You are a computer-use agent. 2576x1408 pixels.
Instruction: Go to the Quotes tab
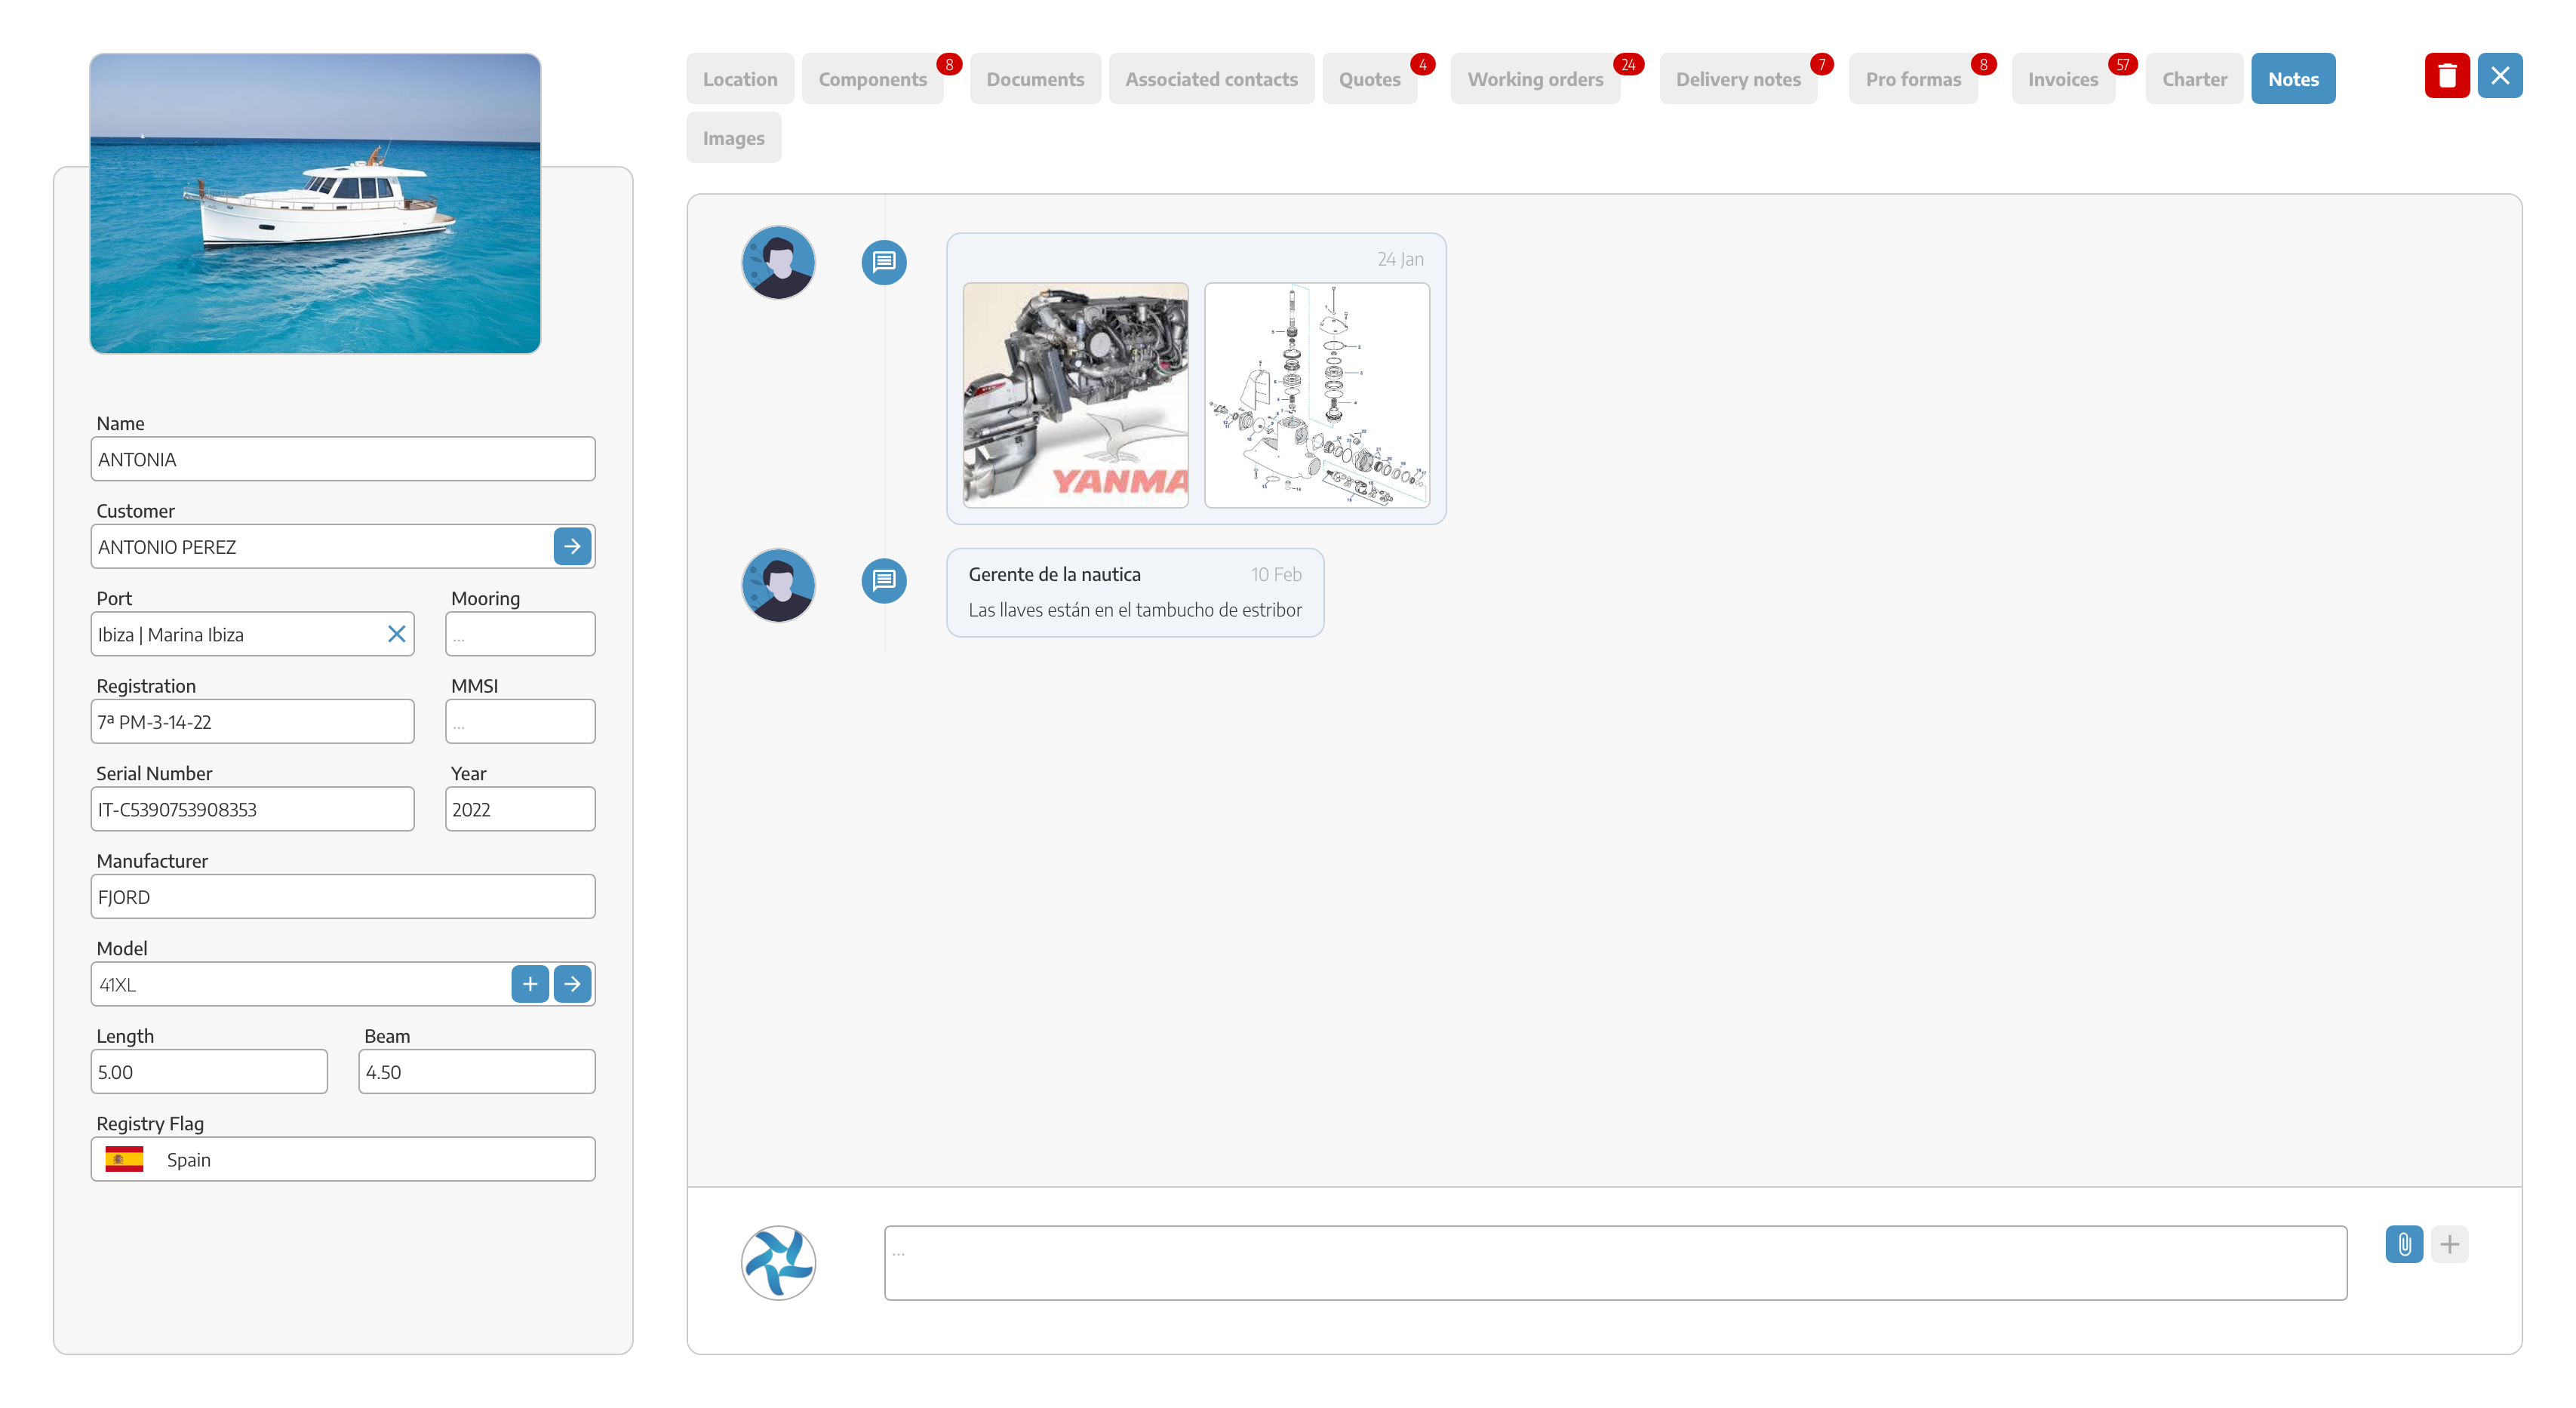click(x=1369, y=78)
